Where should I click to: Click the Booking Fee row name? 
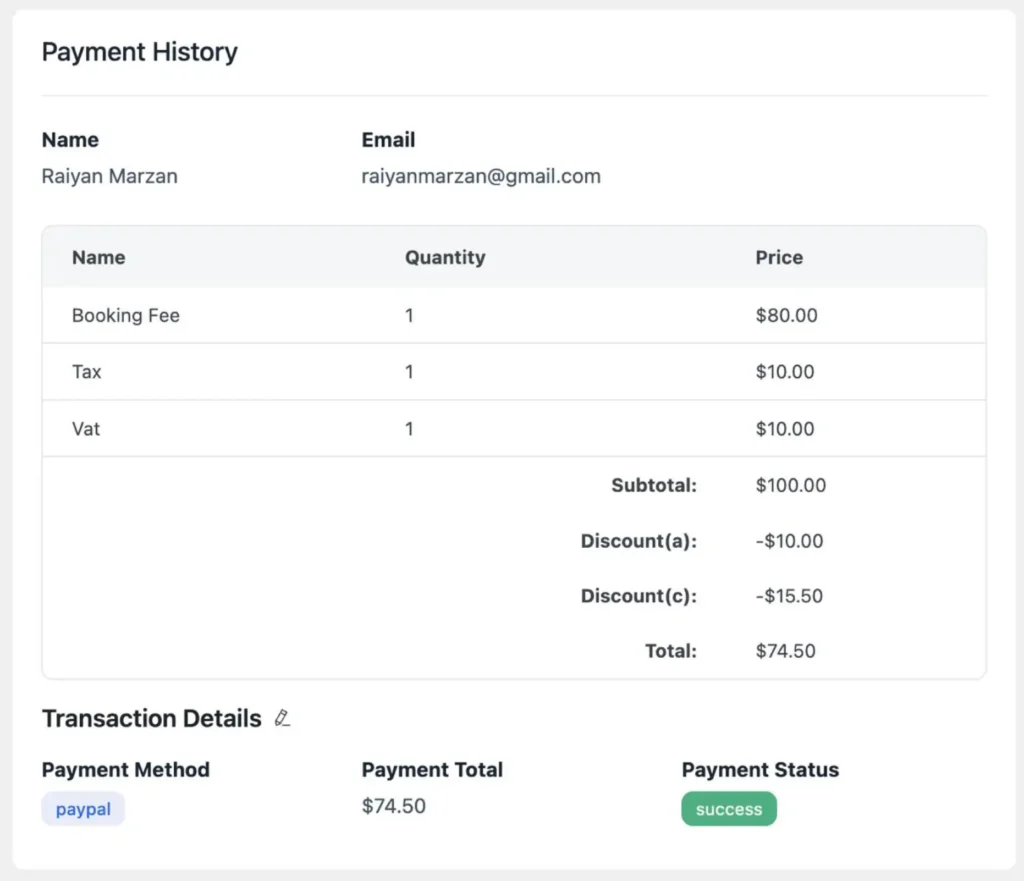pos(125,315)
